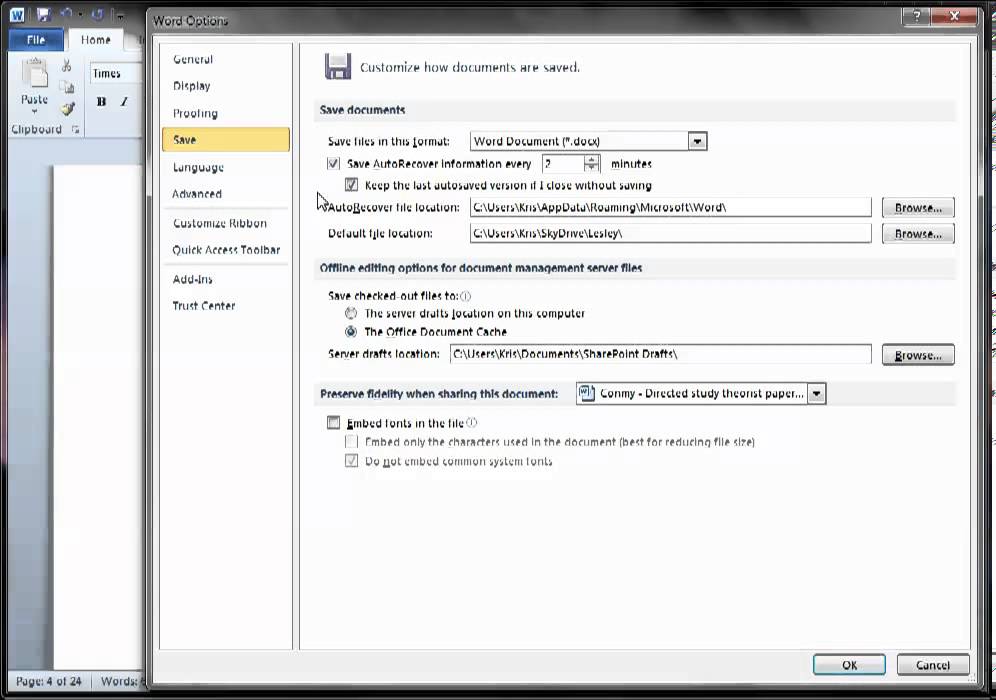996x700 pixels.
Task: Toggle Italic formatting in ribbon
Action: point(124,102)
